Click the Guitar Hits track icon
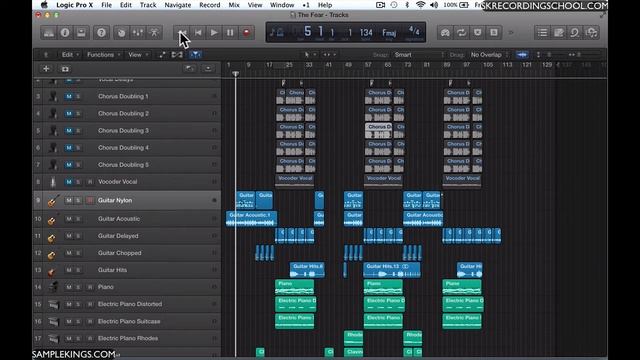Screen dimensions: 640x360 [x=52, y=271]
